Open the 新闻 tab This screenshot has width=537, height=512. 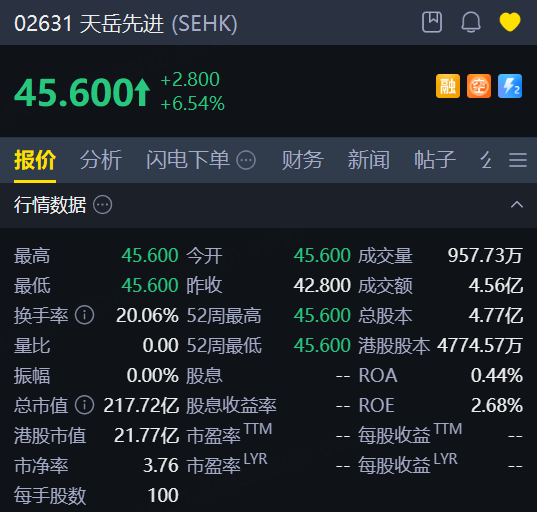(369, 160)
